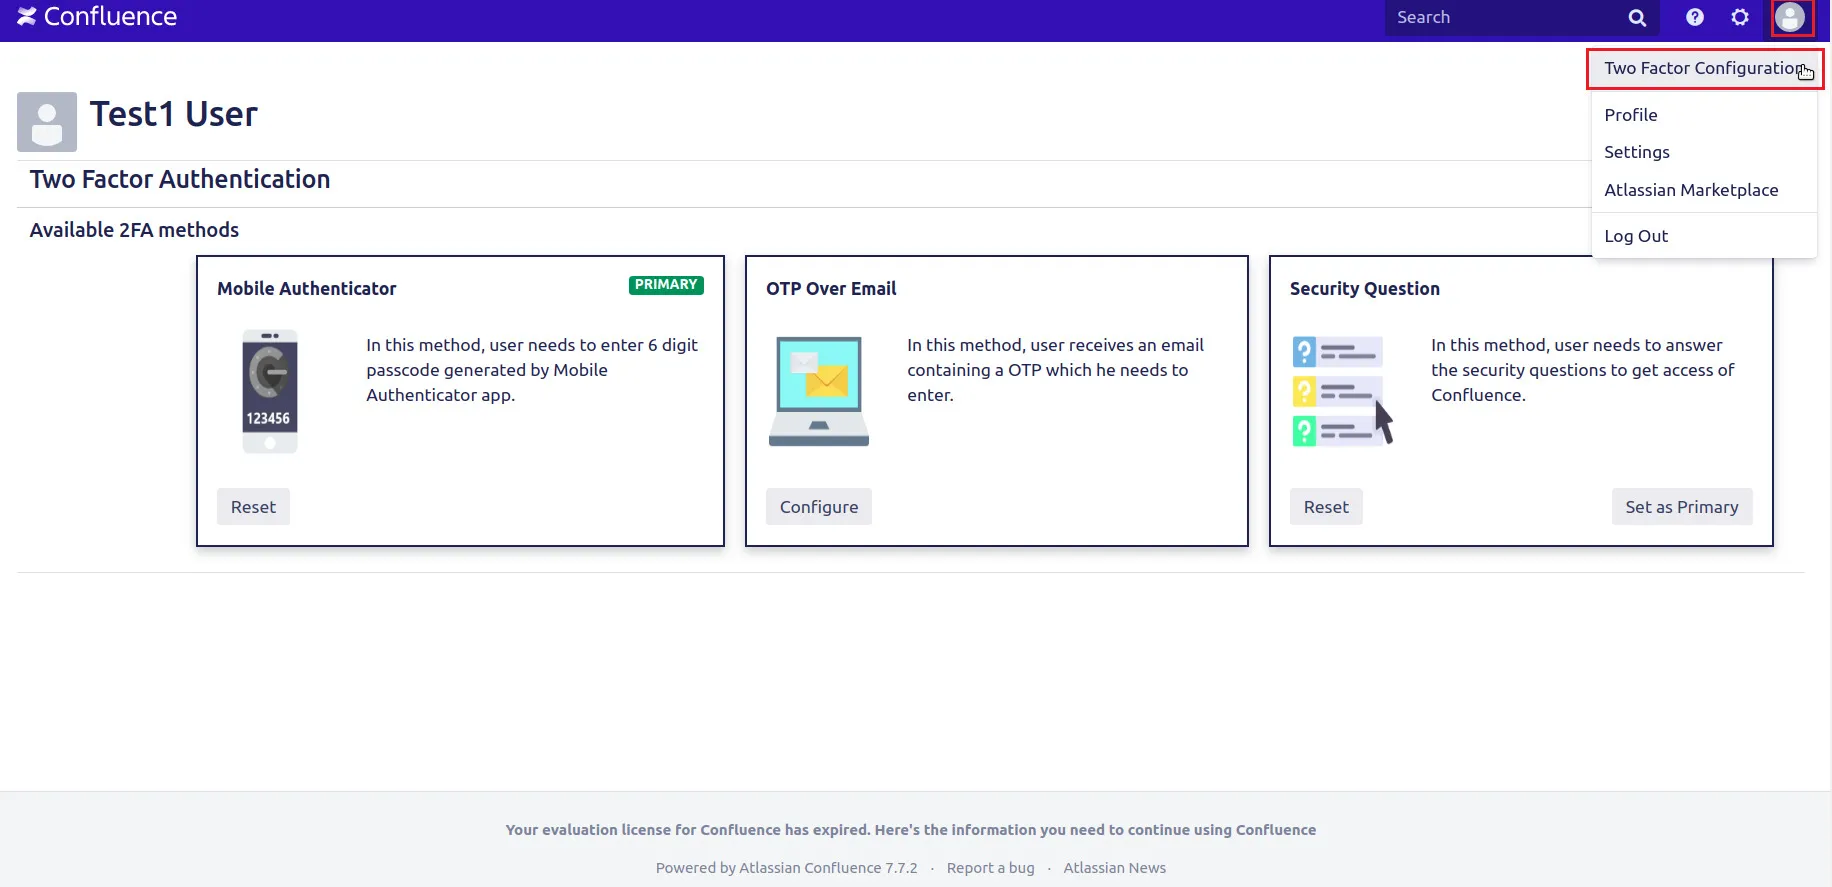Open Profile from user menu

(1704, 115)
